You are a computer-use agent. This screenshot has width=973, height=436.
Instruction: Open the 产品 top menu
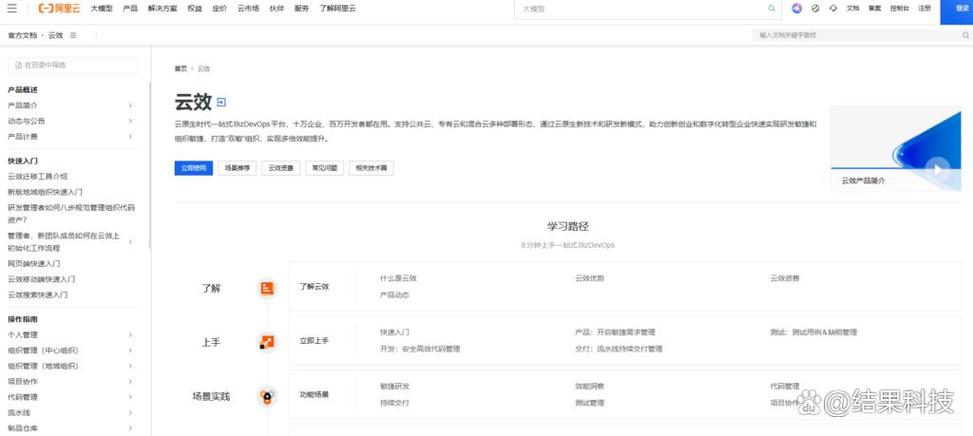[x=130, y=9]
